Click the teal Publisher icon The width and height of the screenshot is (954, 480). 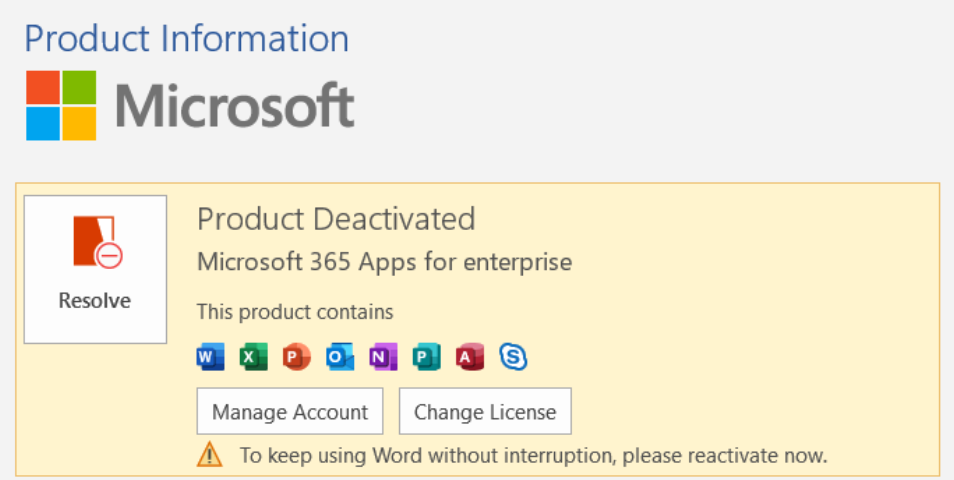(x=427, y=357)
